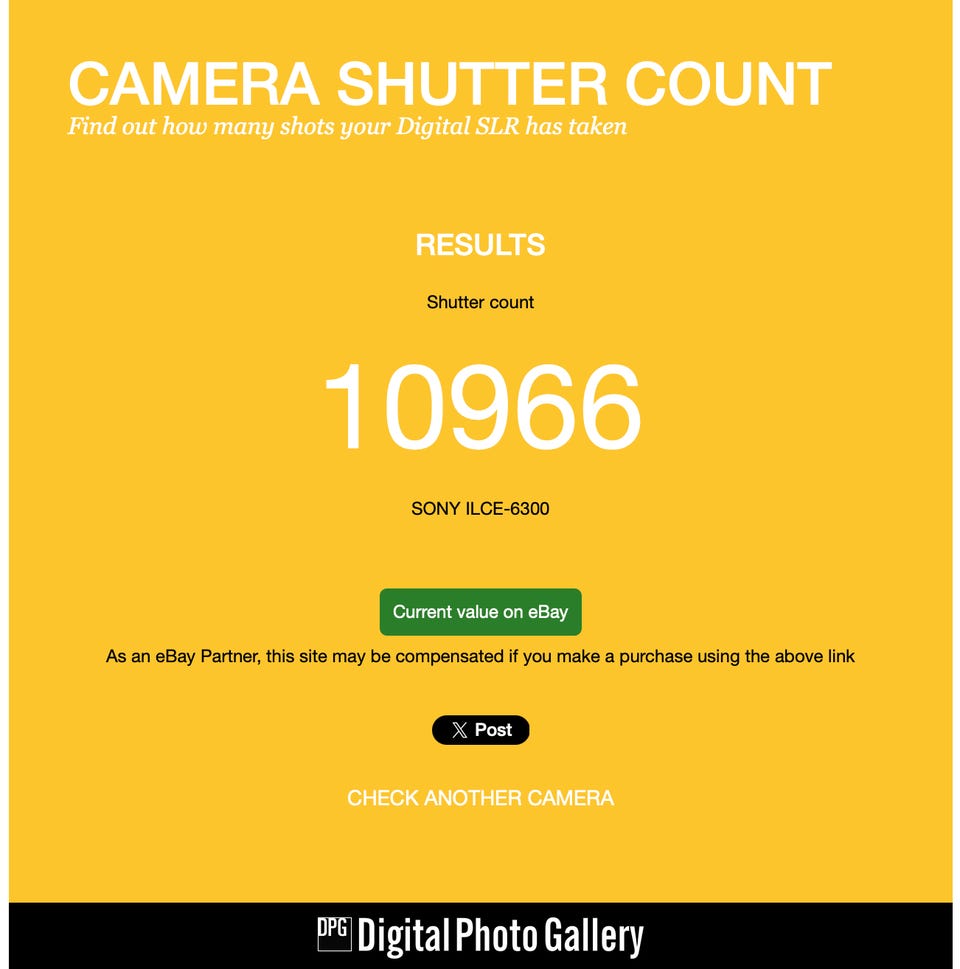Click 'Digital SLR' in the italic subtitle
This screenshot has height=969, width=960.
click(458, 127)
